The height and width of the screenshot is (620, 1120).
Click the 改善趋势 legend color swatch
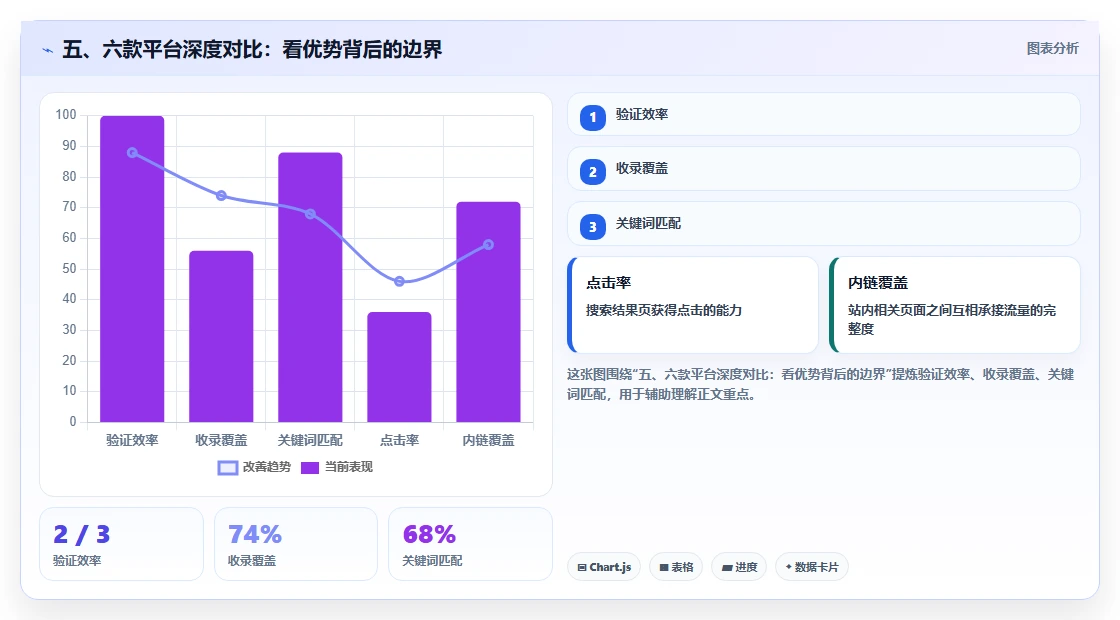click(x=228, y=468)
